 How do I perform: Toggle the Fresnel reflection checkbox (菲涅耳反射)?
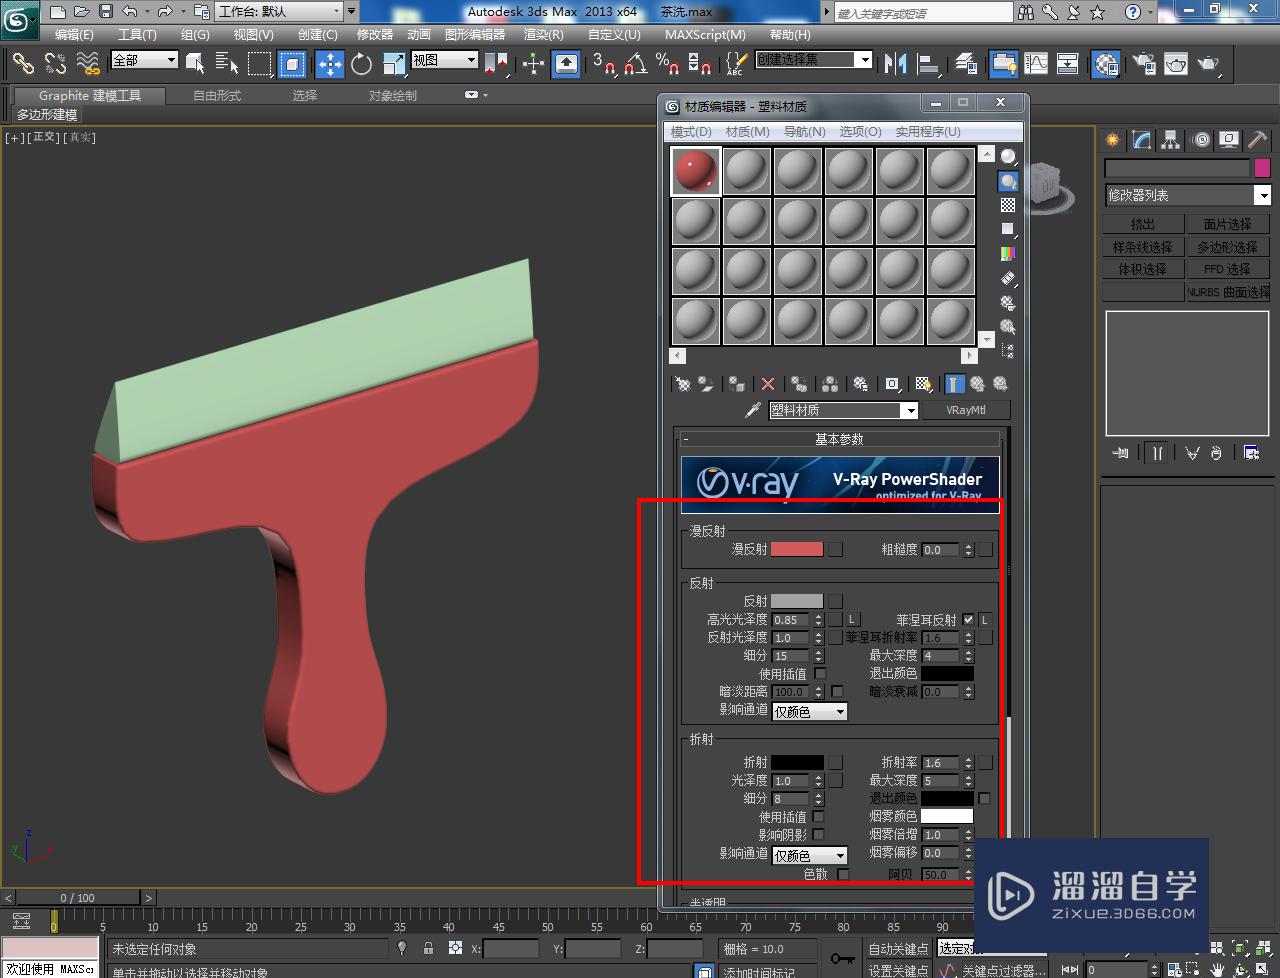coord(968,620)
